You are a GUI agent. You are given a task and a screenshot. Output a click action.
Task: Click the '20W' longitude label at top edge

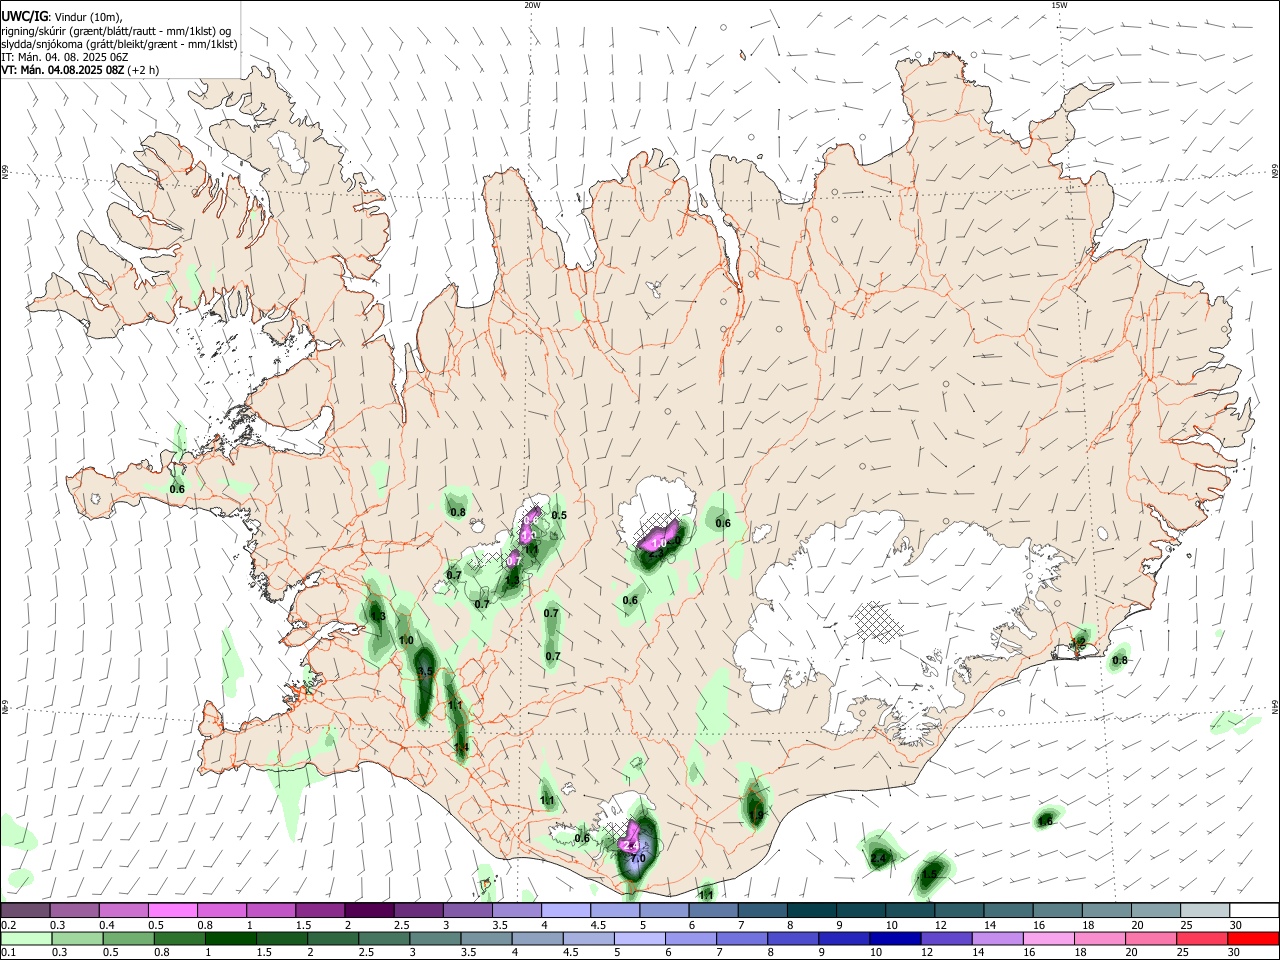[x=532, y=5]
